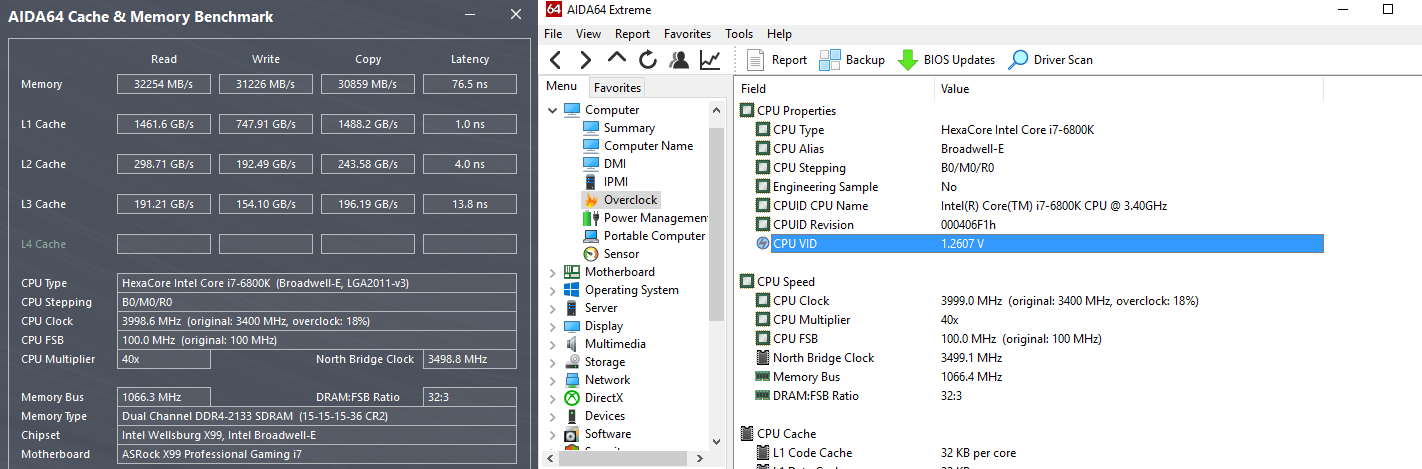Select the CPU Type row in CPU Properties
Screen dimensions: 1422x469
coord(1040,130)
